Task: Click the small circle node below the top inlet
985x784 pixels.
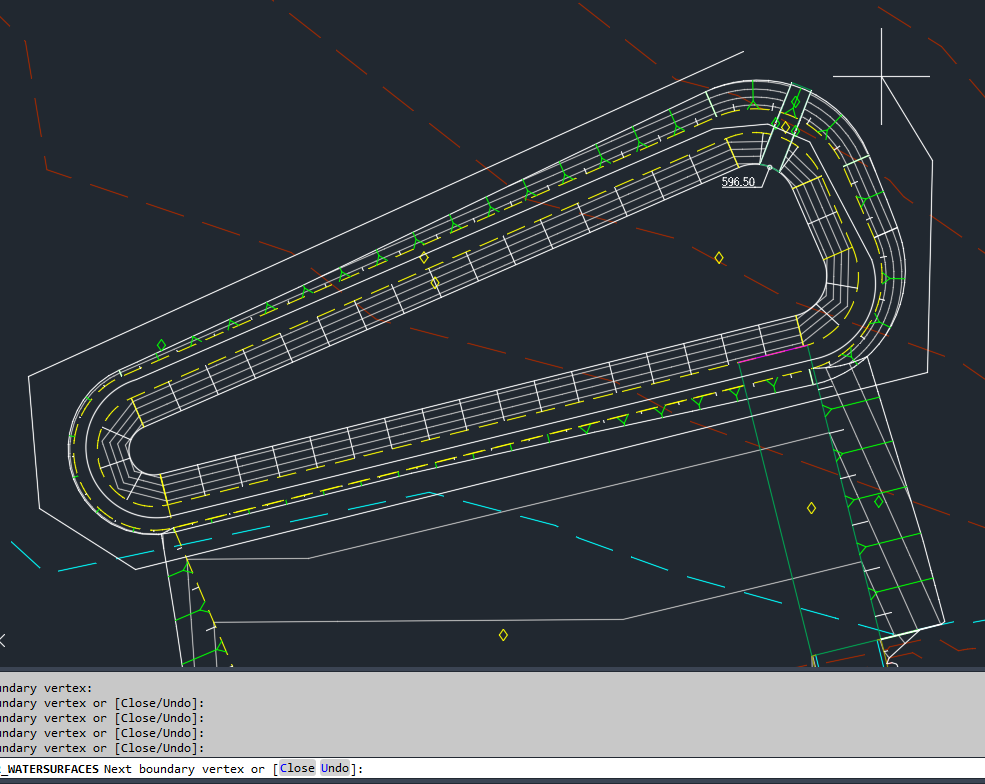Action: click(x=769, y=167)
